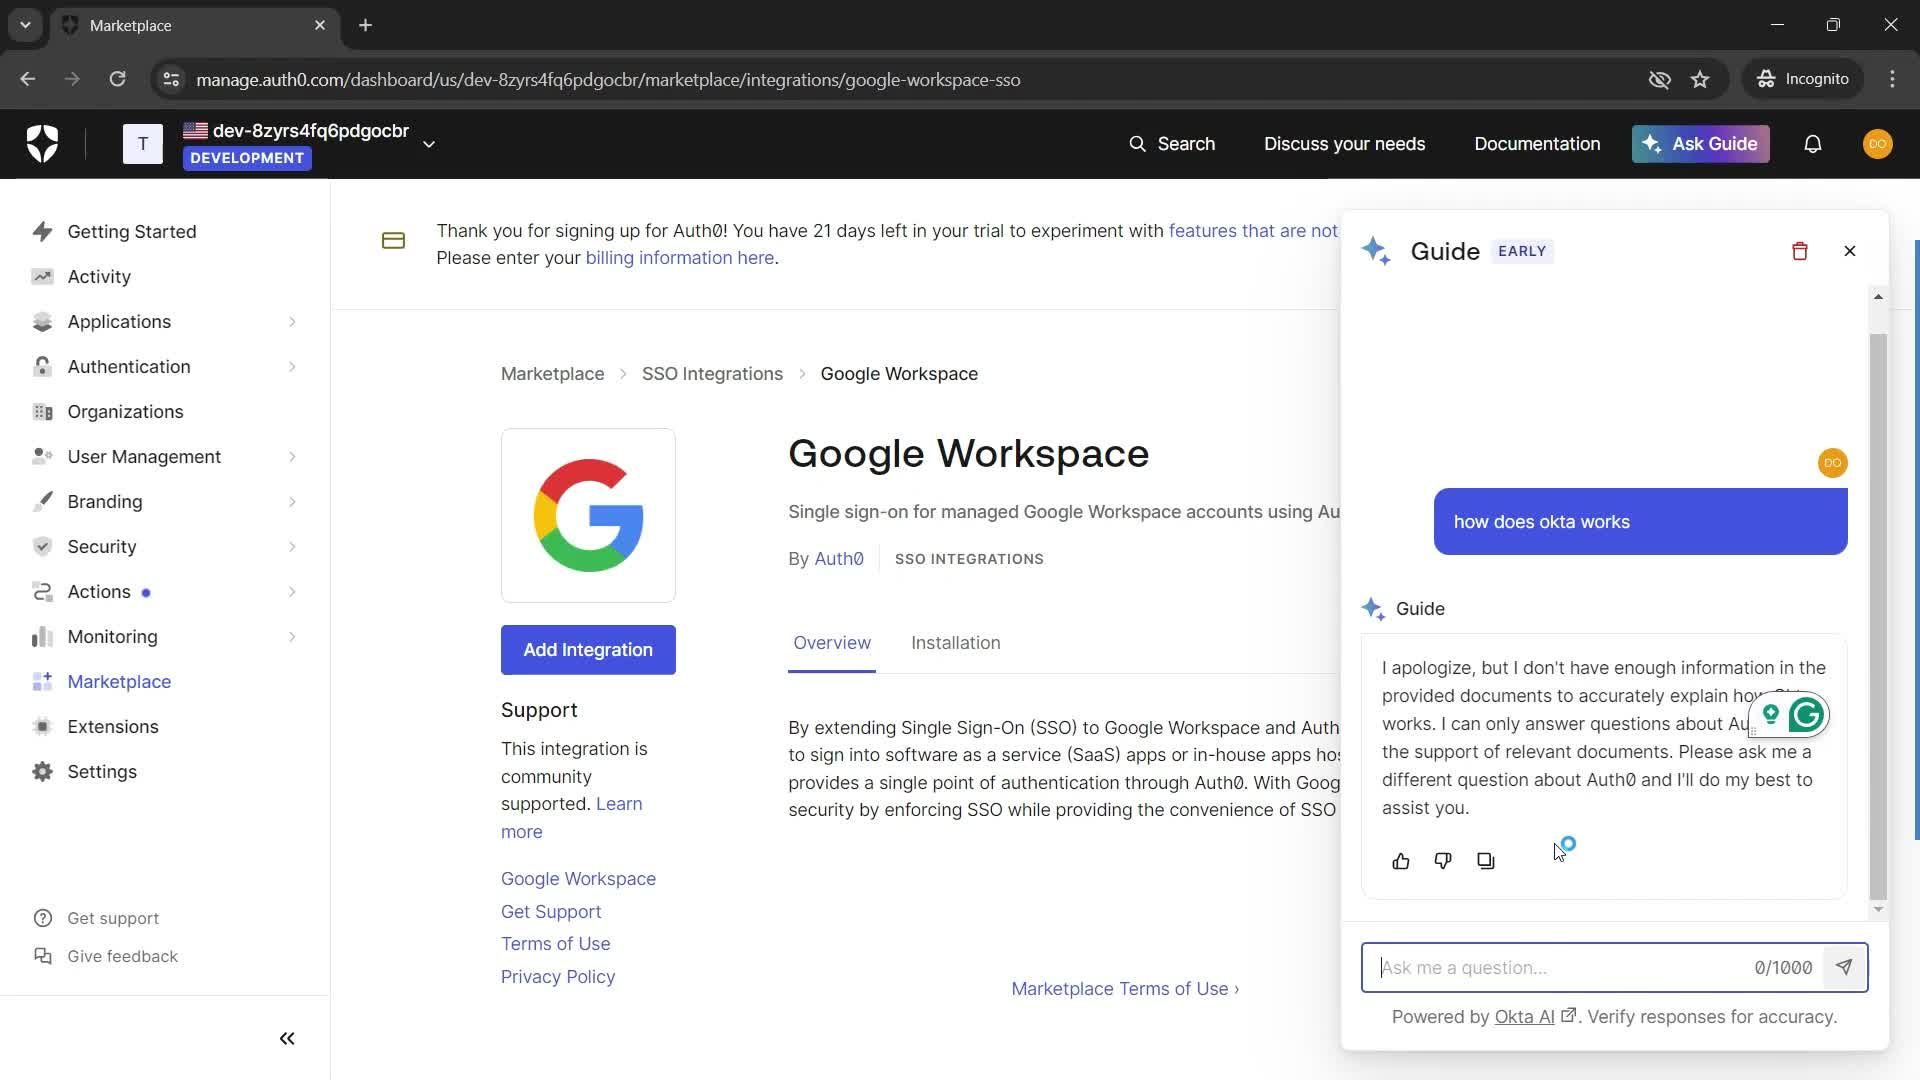Screen dimensions: 1920x1080
Task: Open the tab search dropdown arrow
Action: pos(25,25)
